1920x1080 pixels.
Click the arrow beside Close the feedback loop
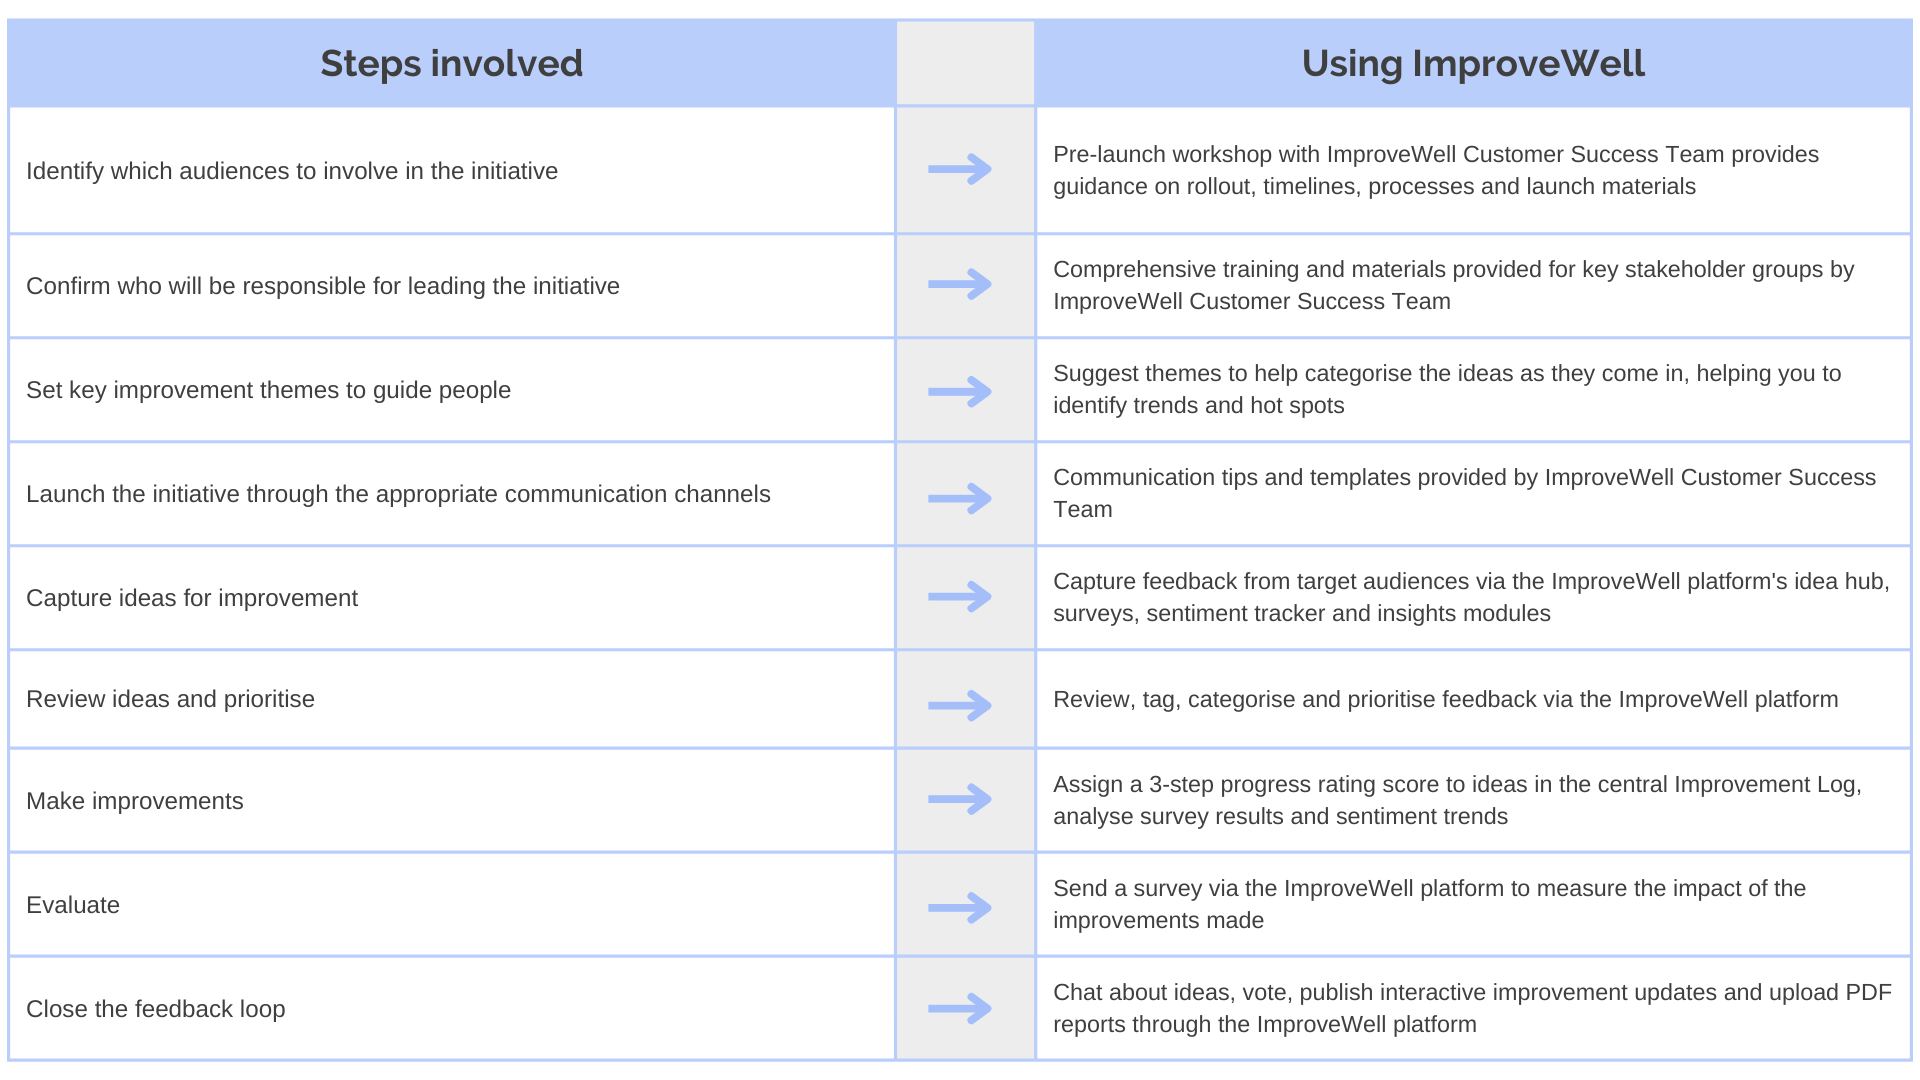[960, 1008]
